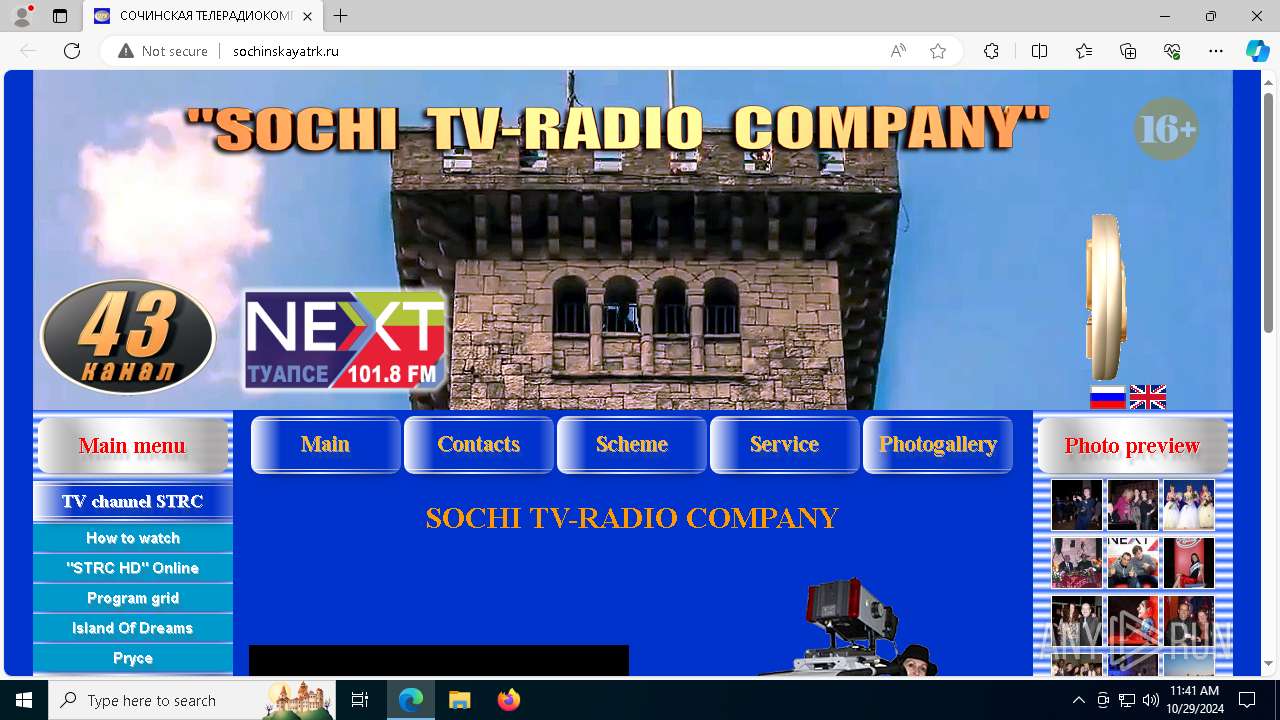Click the Main menu header button
This screenshot has height=720, width=1280.
click(132, 446)
